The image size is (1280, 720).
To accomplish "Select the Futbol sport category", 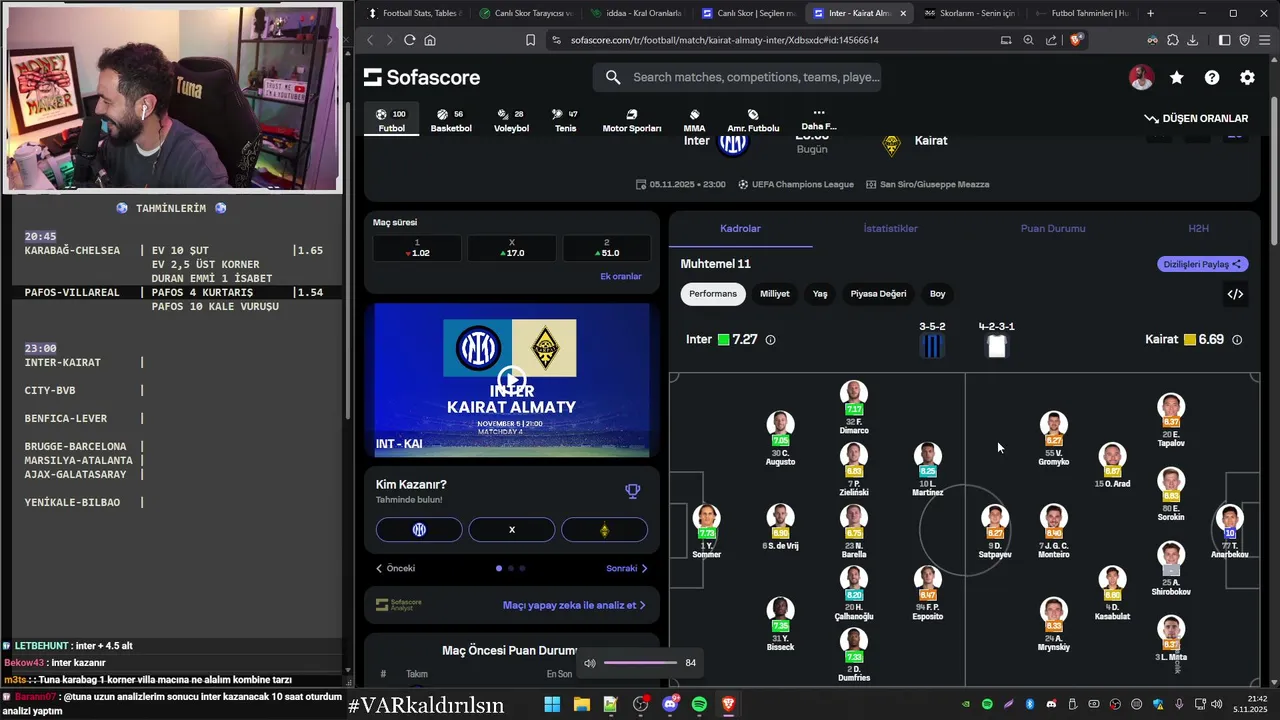I will (x=391, y=121).
